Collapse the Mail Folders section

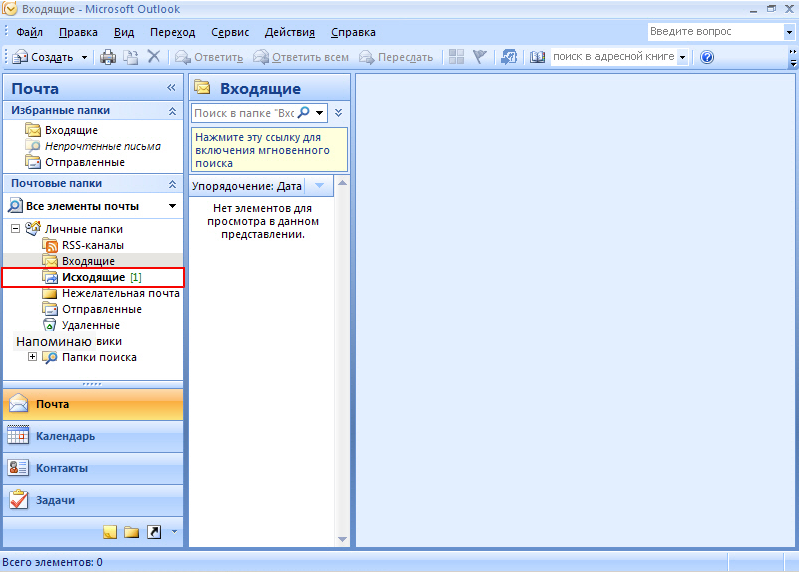(x=172, y=184)
